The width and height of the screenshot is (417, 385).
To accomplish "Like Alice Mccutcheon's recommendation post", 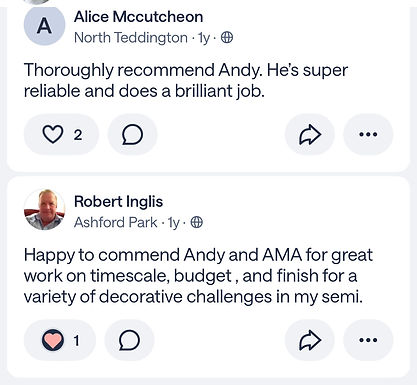I will [53, 134].
